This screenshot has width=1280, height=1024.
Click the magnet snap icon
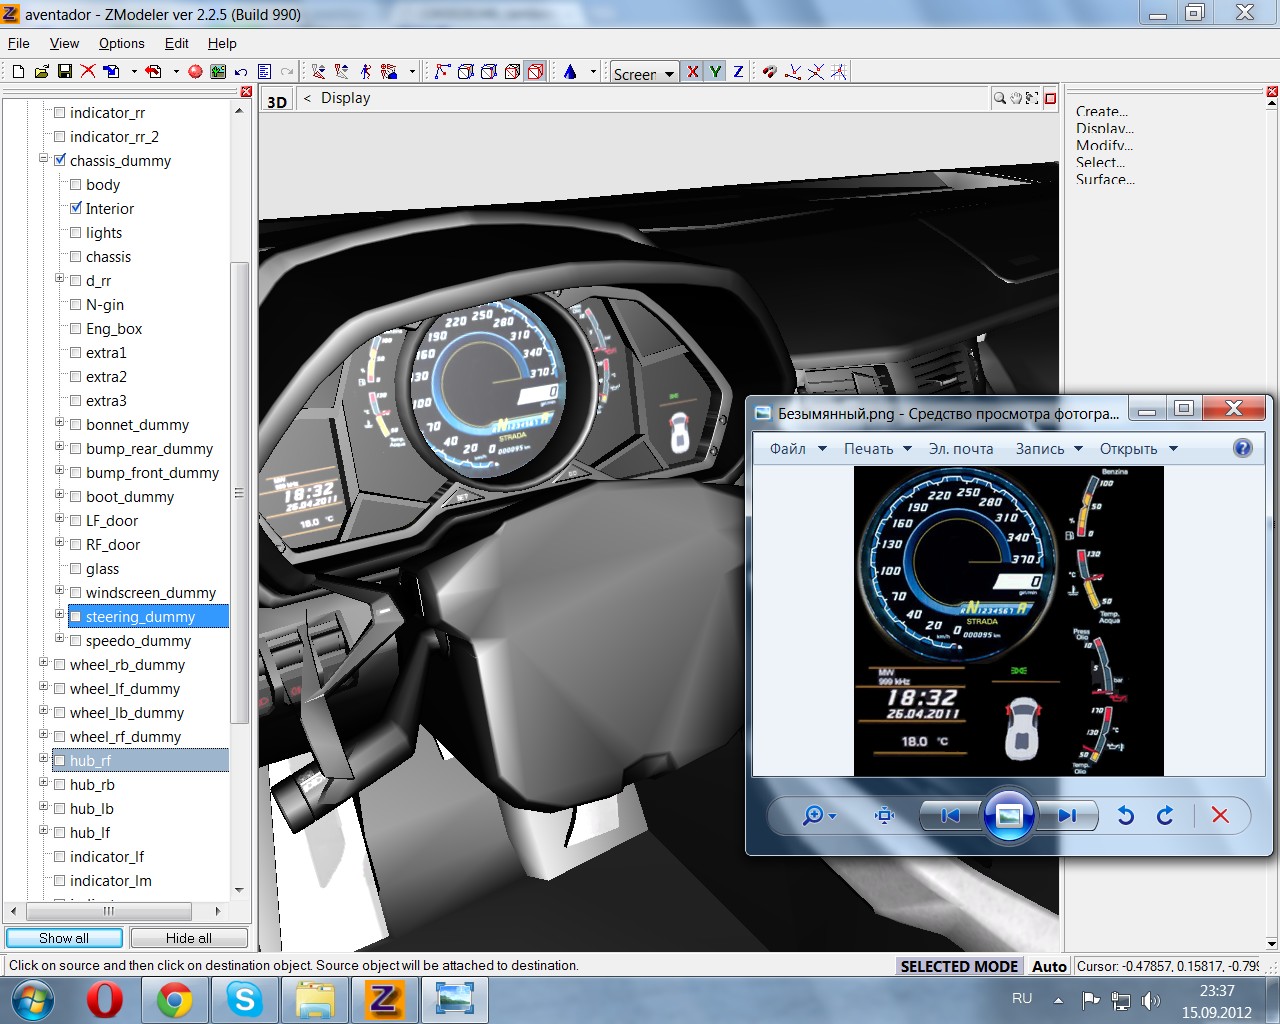(x=769, y=71)
